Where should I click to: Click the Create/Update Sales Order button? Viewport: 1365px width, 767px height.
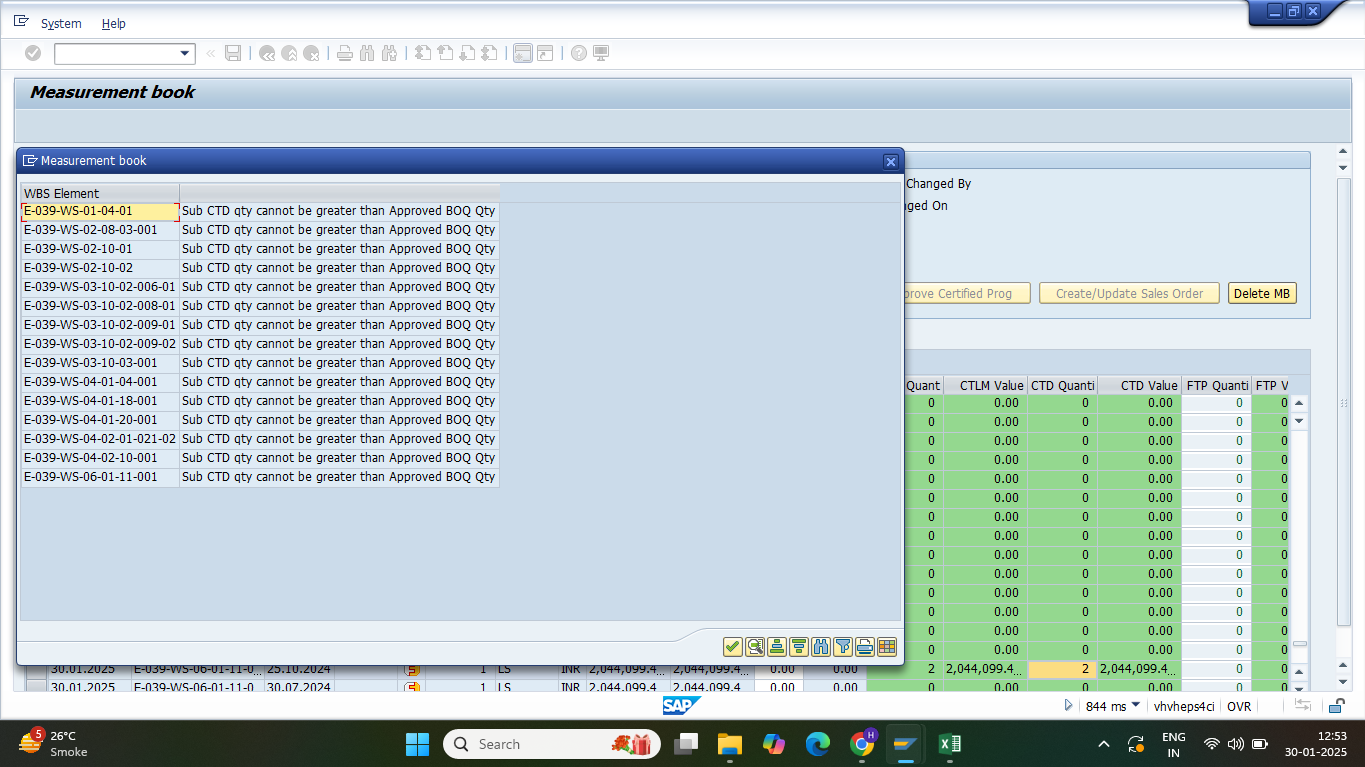(x=1129, y=293)
